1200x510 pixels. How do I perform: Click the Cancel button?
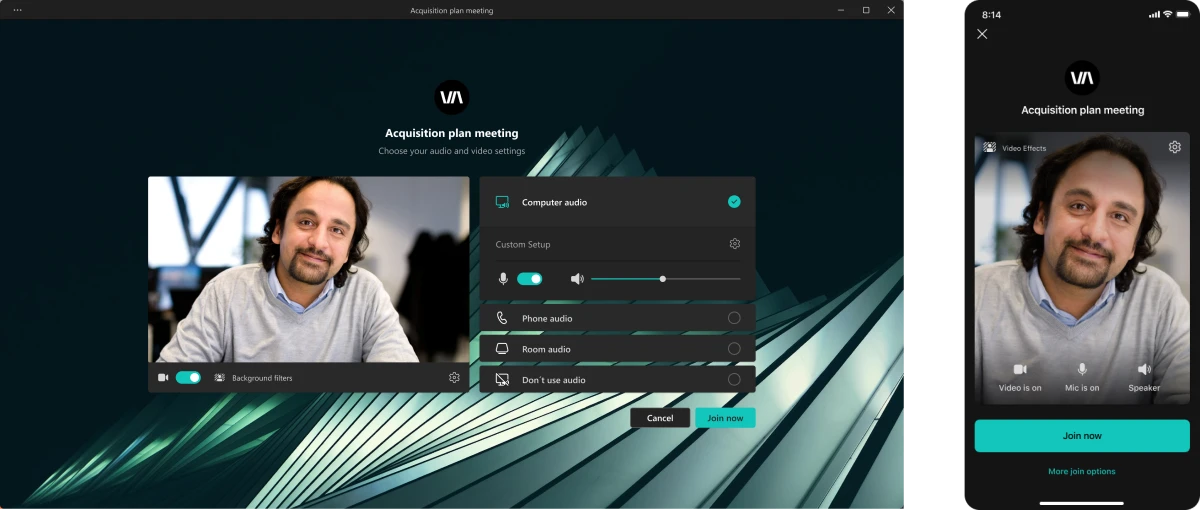coord(660,418)
